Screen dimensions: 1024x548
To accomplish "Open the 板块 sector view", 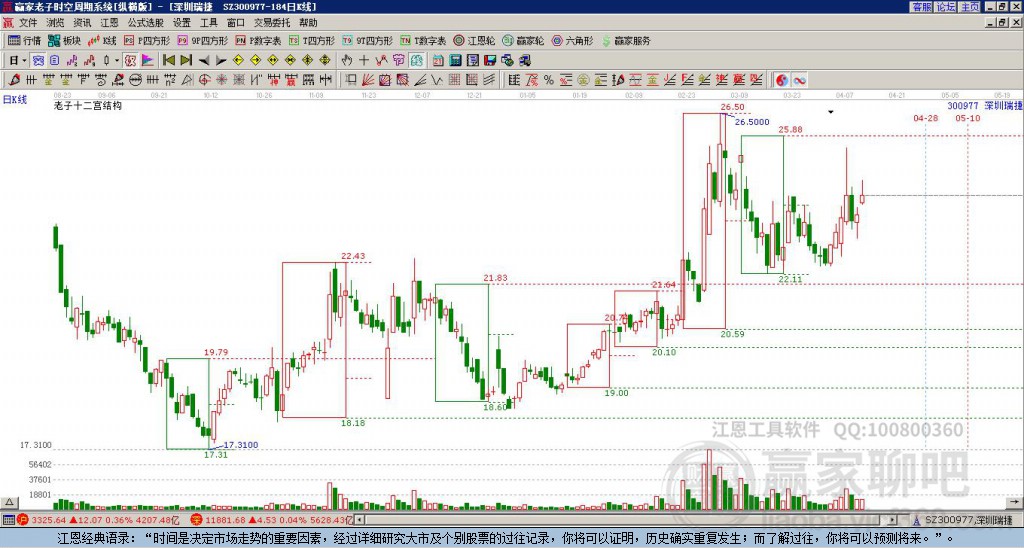I will pos(64,40).
